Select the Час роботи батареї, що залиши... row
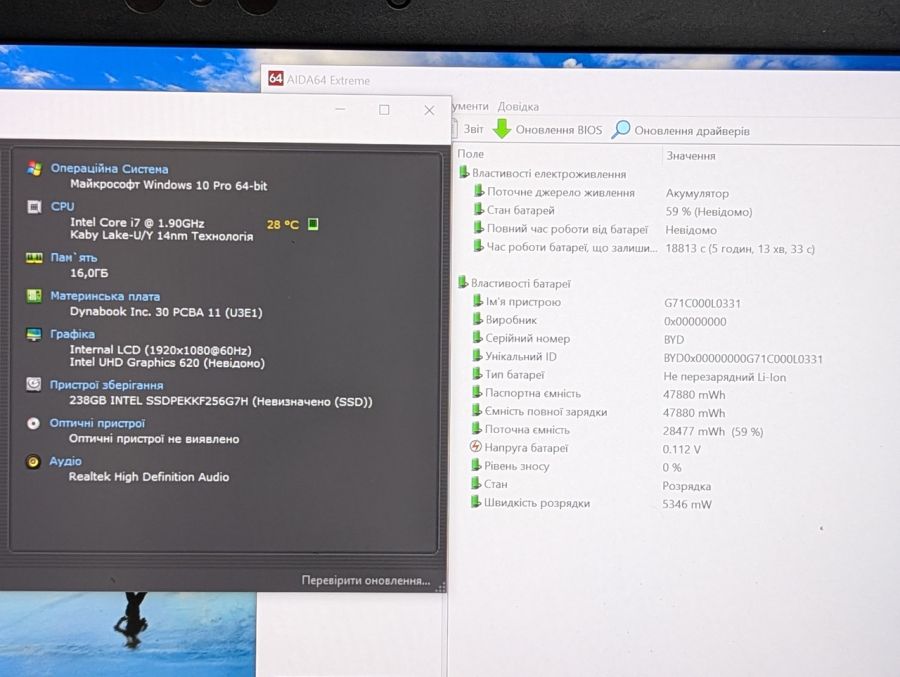The image size is (900, 677). click(643, 248)
